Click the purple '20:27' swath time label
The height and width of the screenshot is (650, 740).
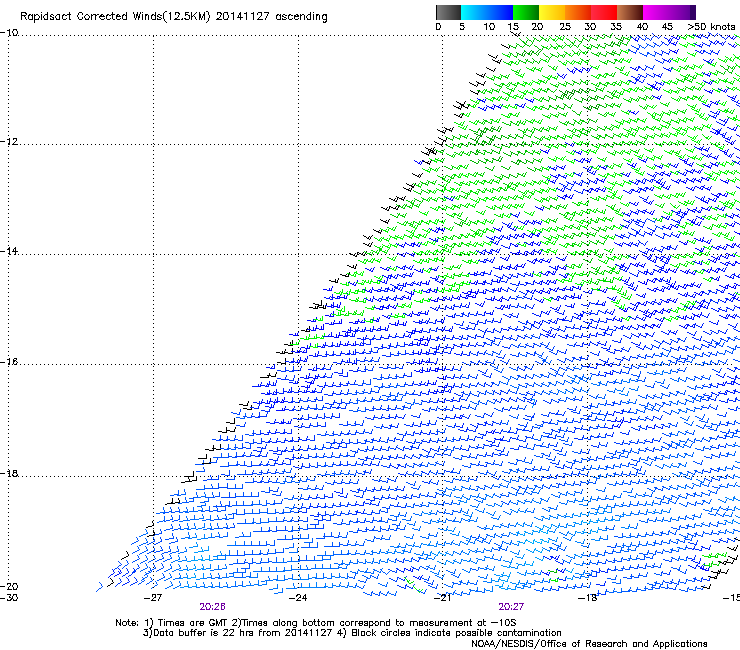coord(511,607)
